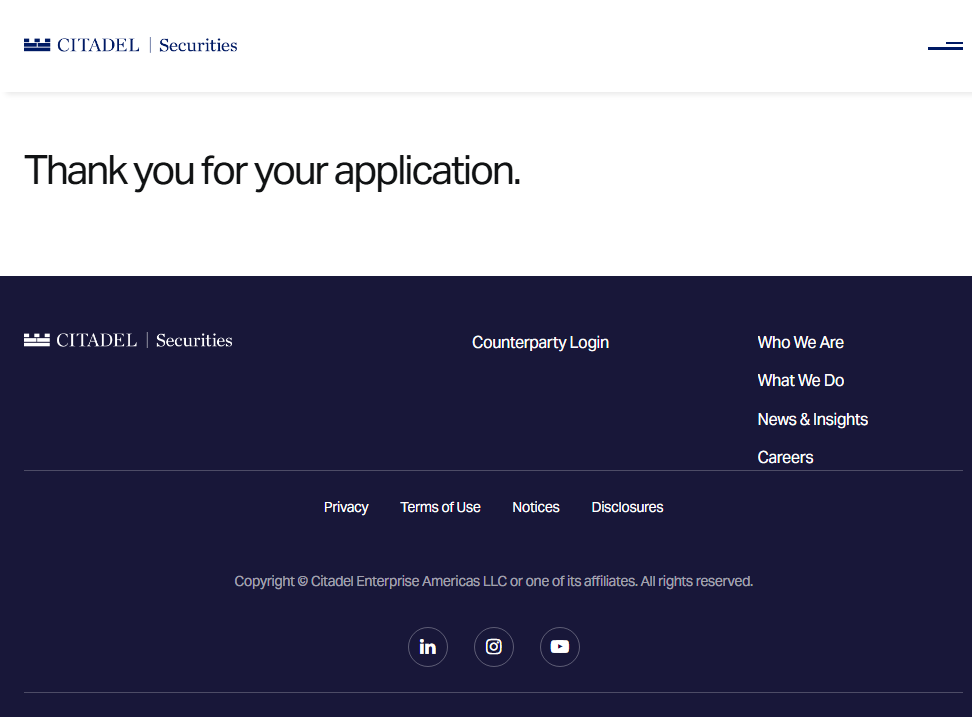This screenshot has height=717, width=972.
Task: Open the LinkedIn social icon
Action: [x=428, y=647]
